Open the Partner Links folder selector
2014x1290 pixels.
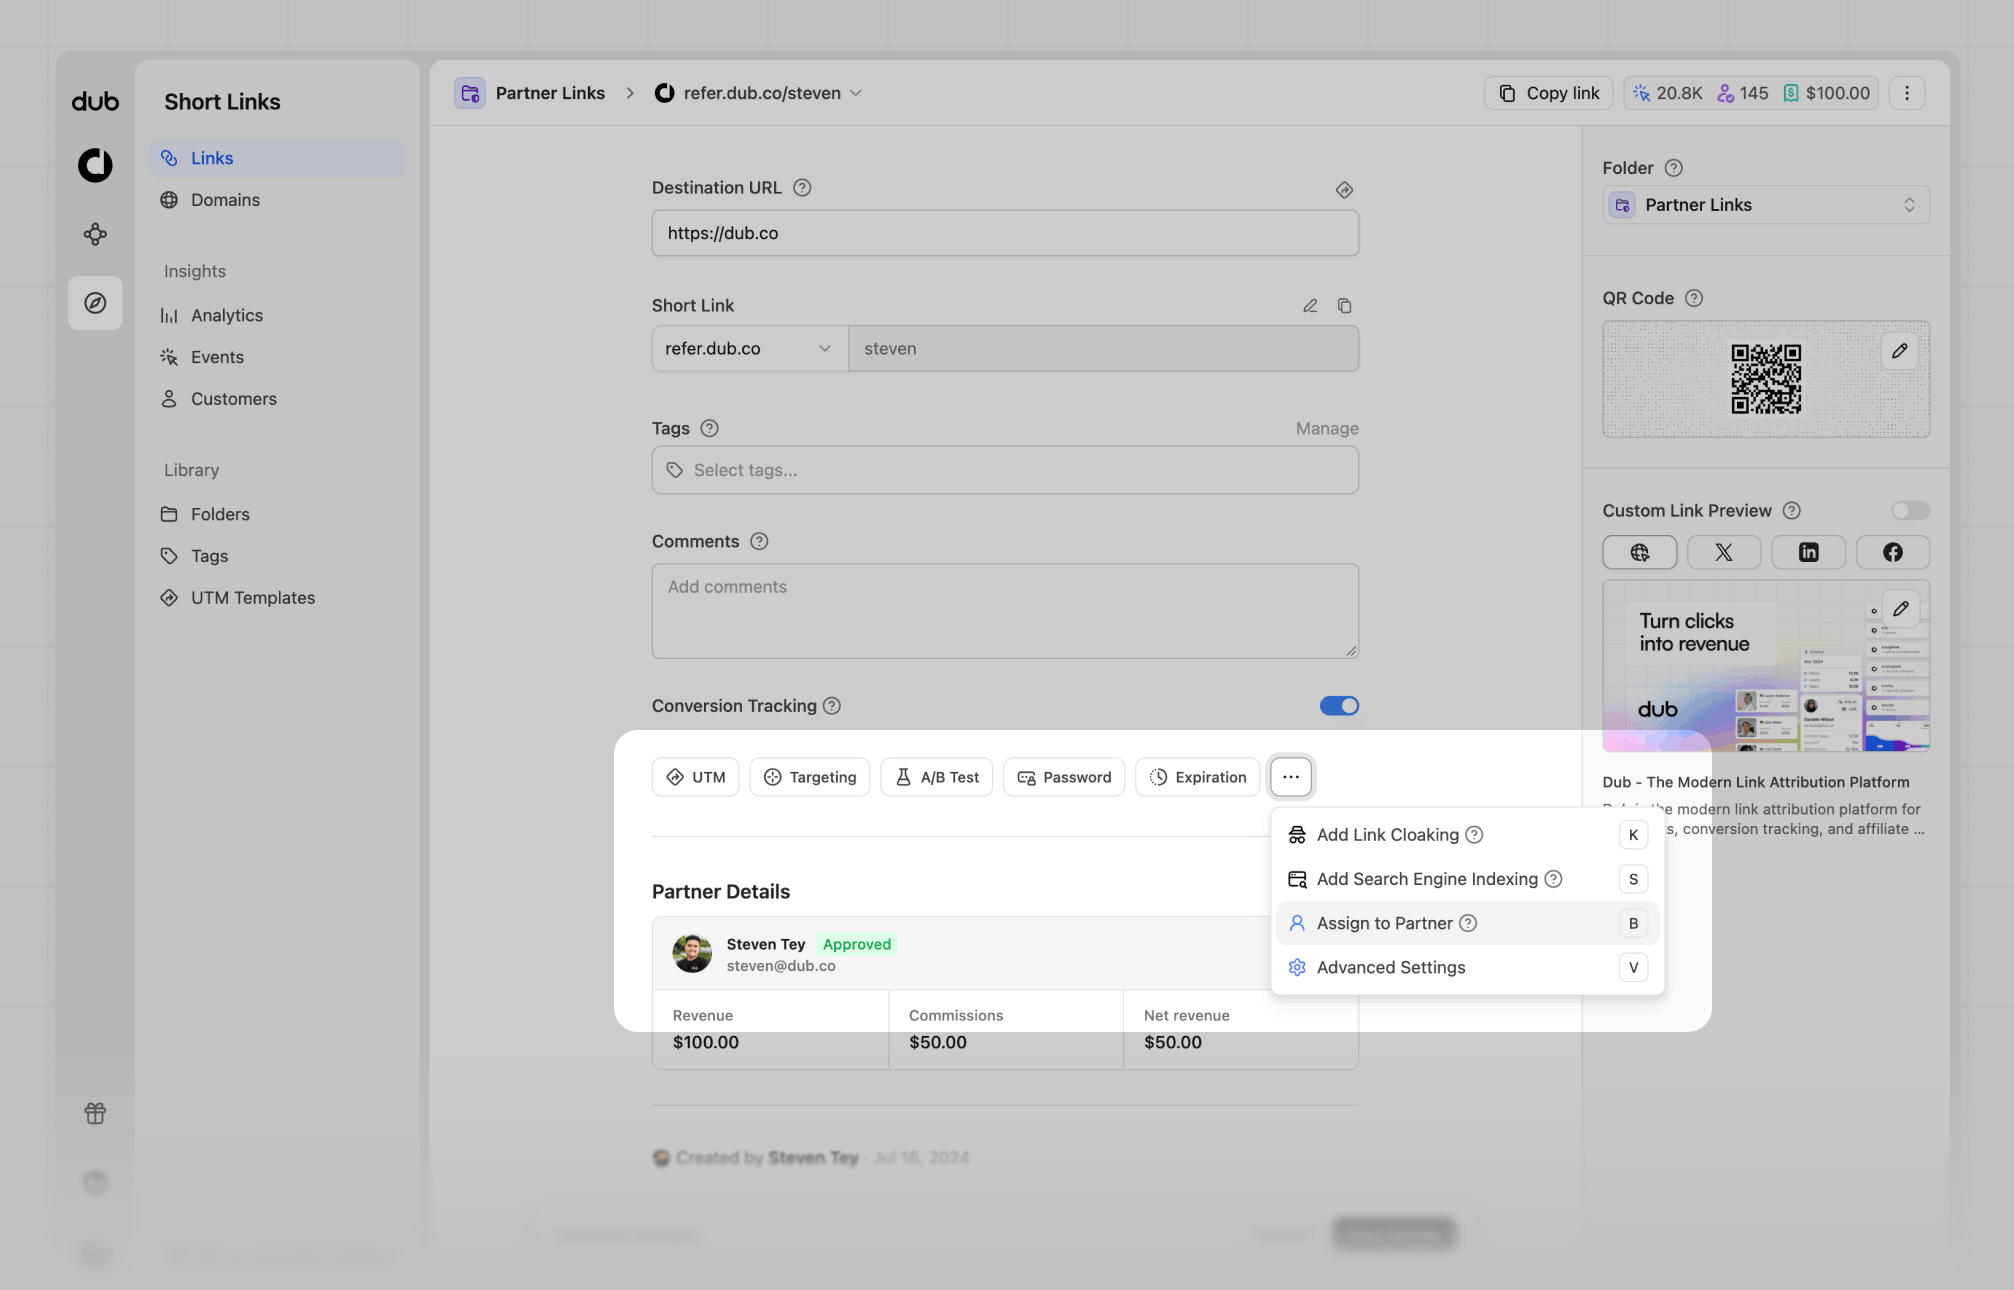[1766, 205]
